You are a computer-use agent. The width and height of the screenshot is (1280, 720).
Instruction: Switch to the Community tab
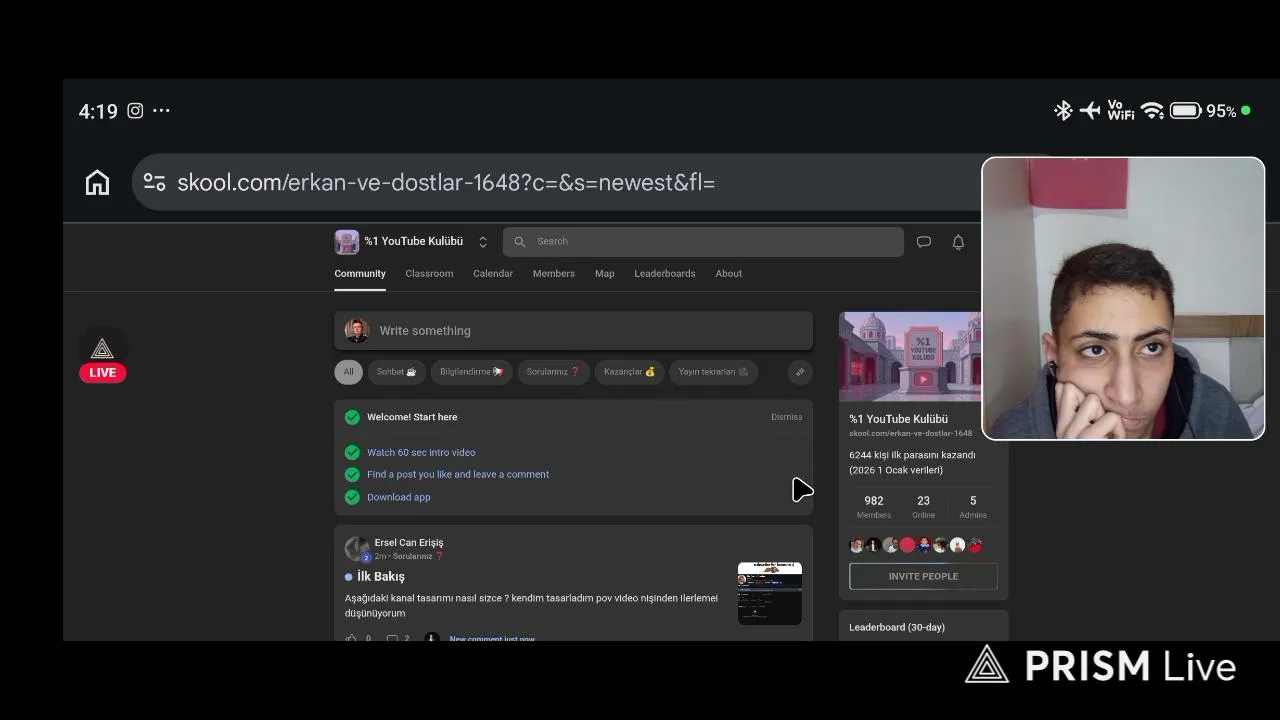click(360, 274)
